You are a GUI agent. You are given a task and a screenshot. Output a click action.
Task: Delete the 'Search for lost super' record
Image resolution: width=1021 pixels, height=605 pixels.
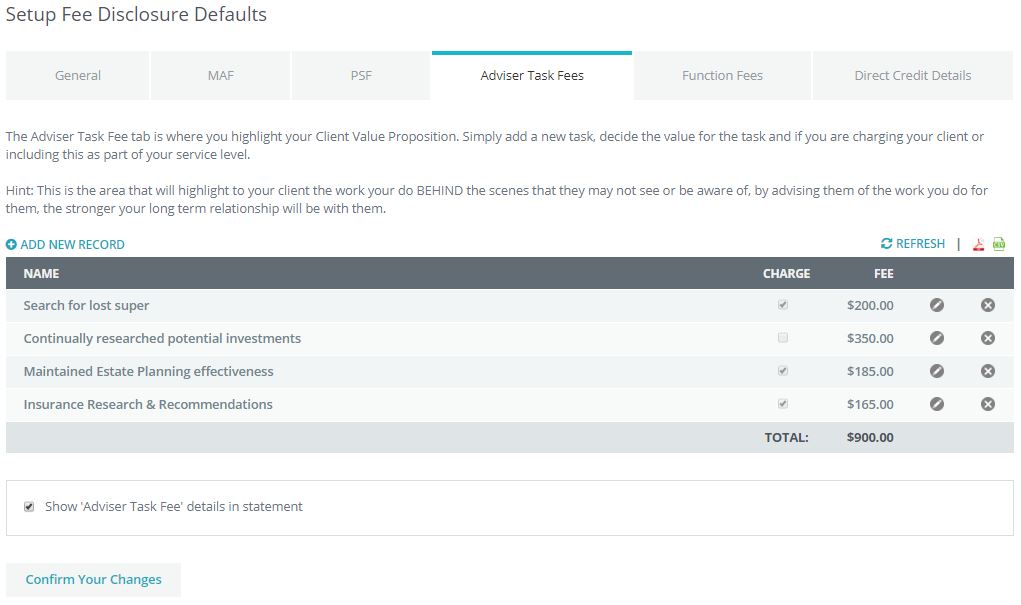coord(988,305)
